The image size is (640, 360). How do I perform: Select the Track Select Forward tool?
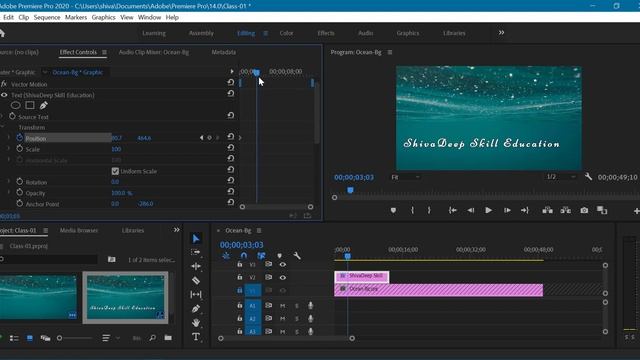(x=196, y=252)
